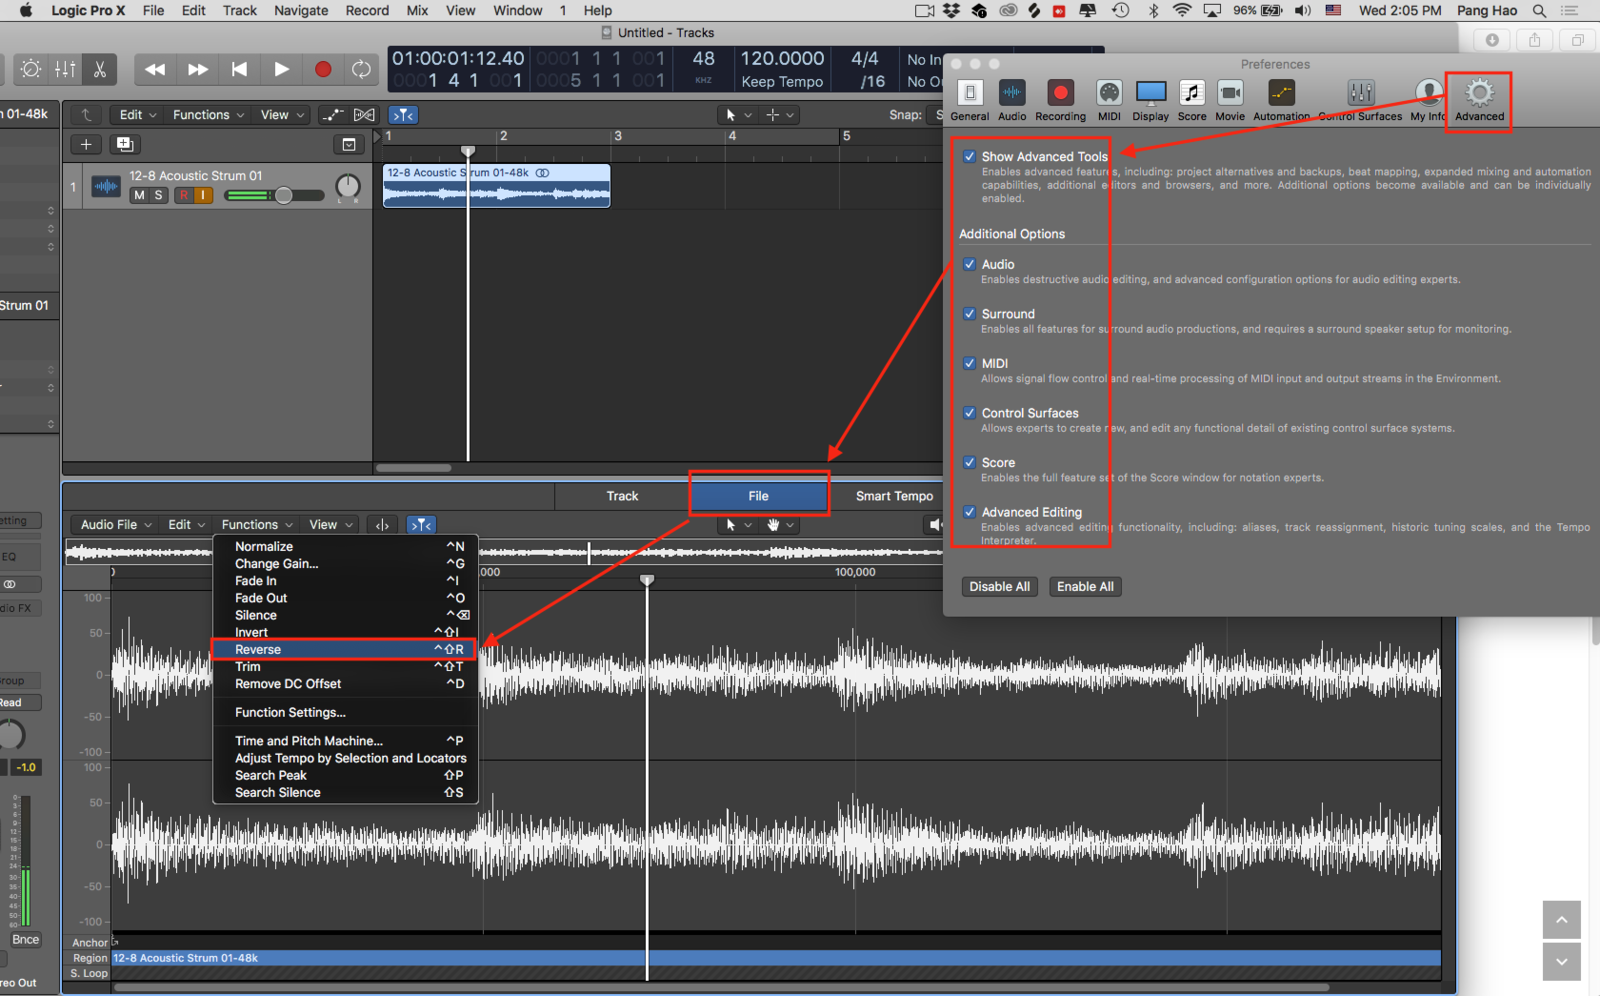This screenshot has height=996, width=1600.
Task: Open the General preferences pane
Action: coord(969,100)
